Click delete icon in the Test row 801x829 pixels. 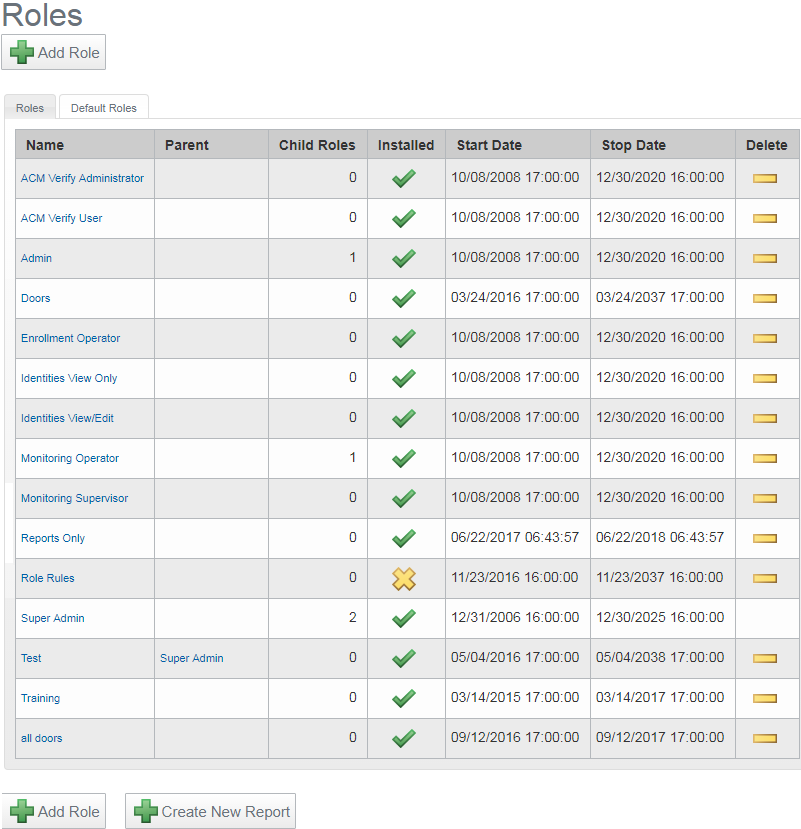point(764,658)
